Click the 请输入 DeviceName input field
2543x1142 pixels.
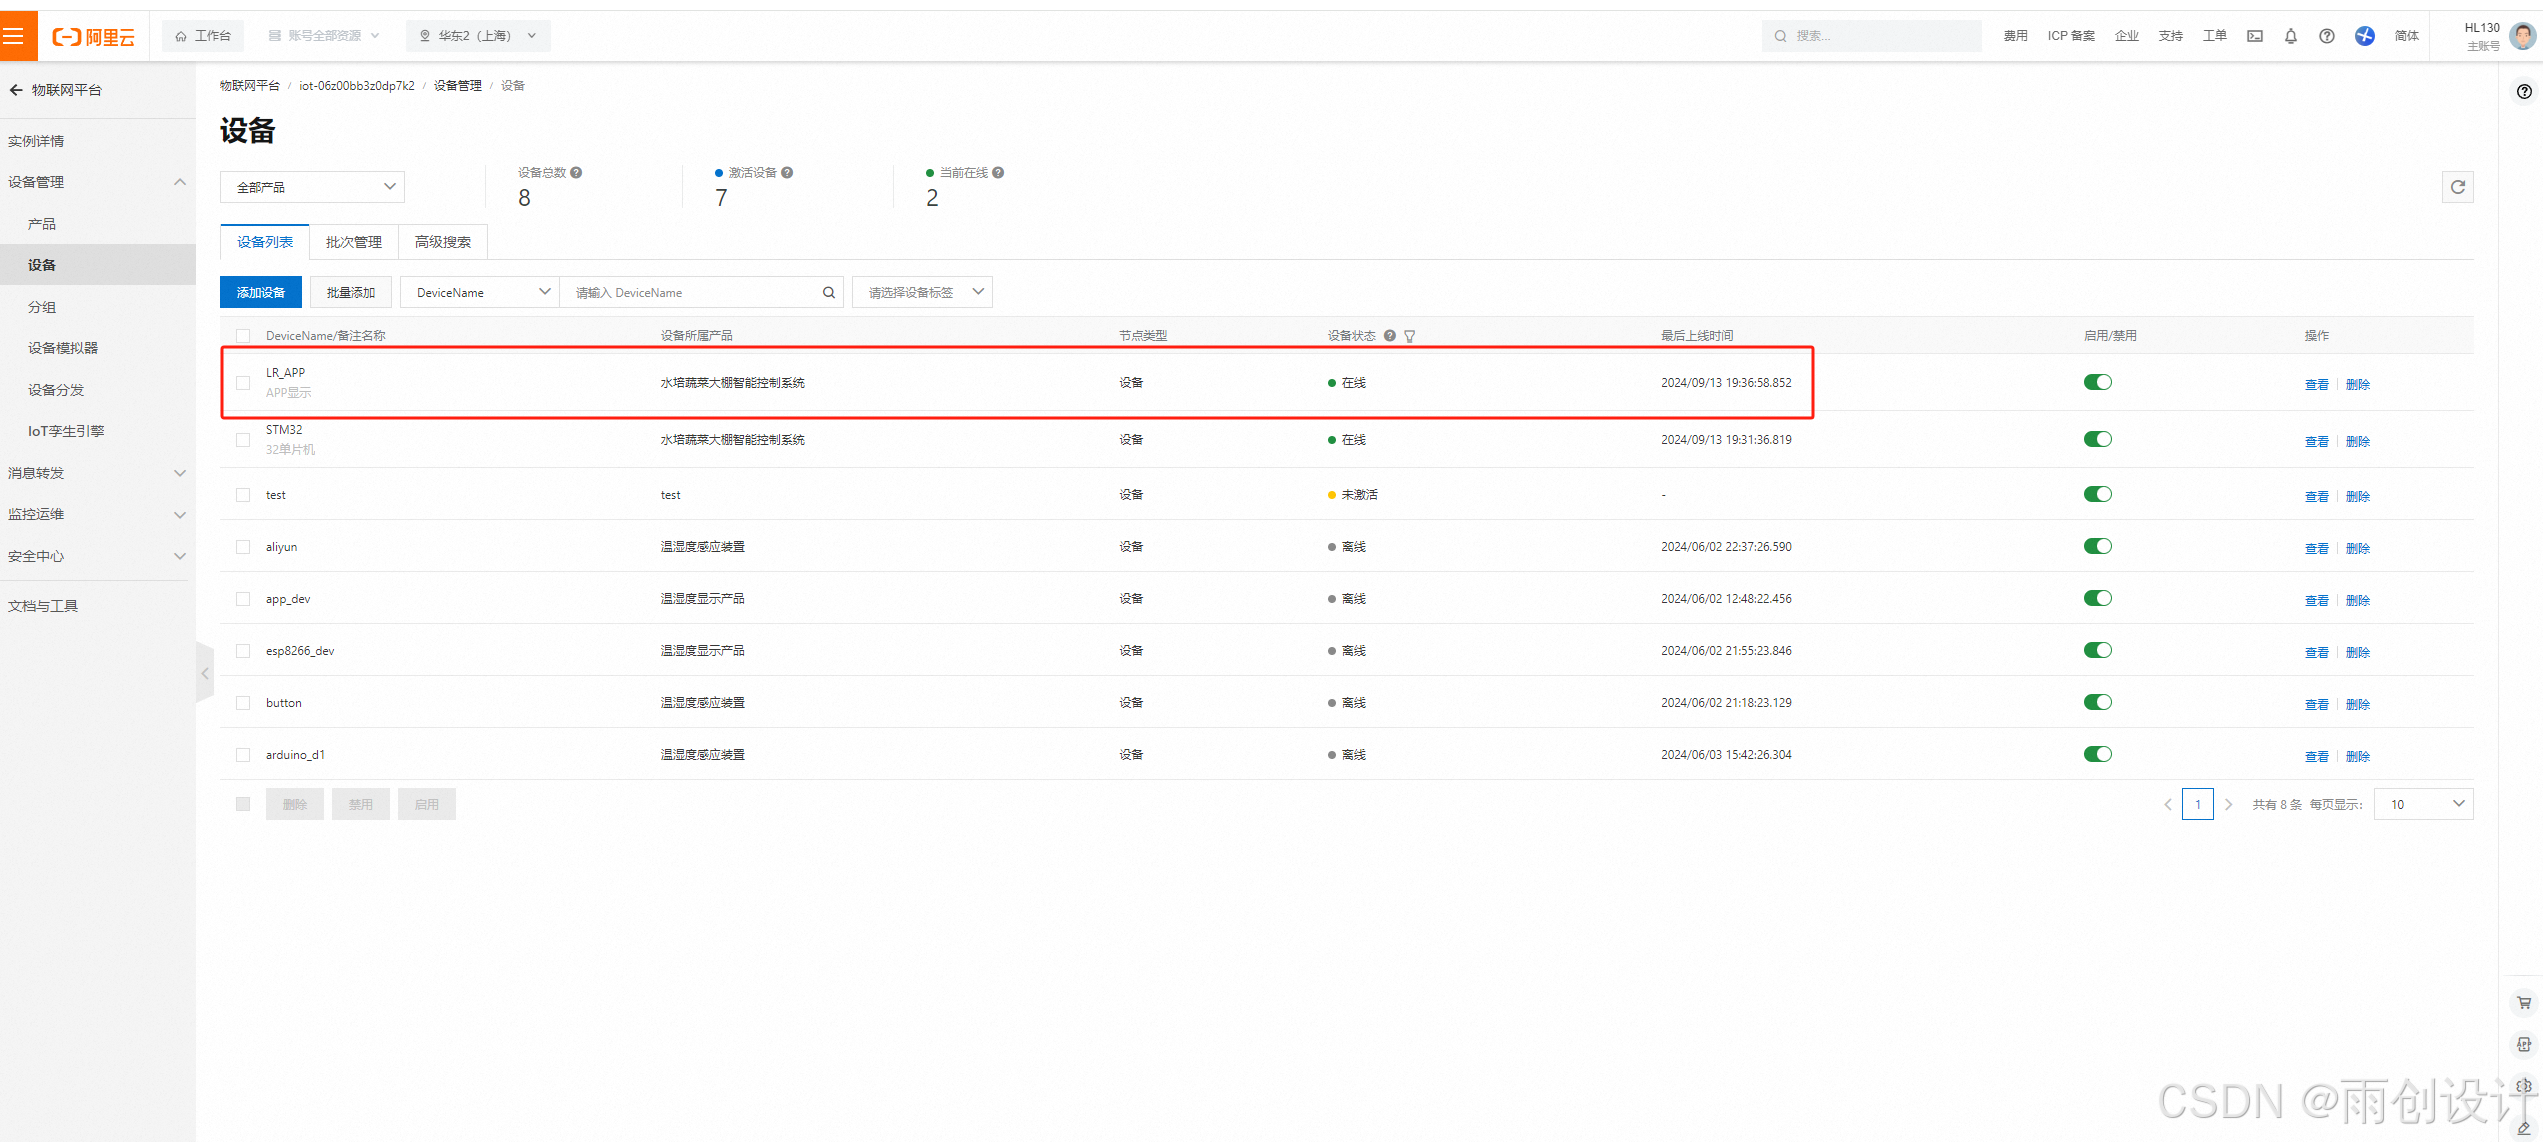[x=690, y=293]
